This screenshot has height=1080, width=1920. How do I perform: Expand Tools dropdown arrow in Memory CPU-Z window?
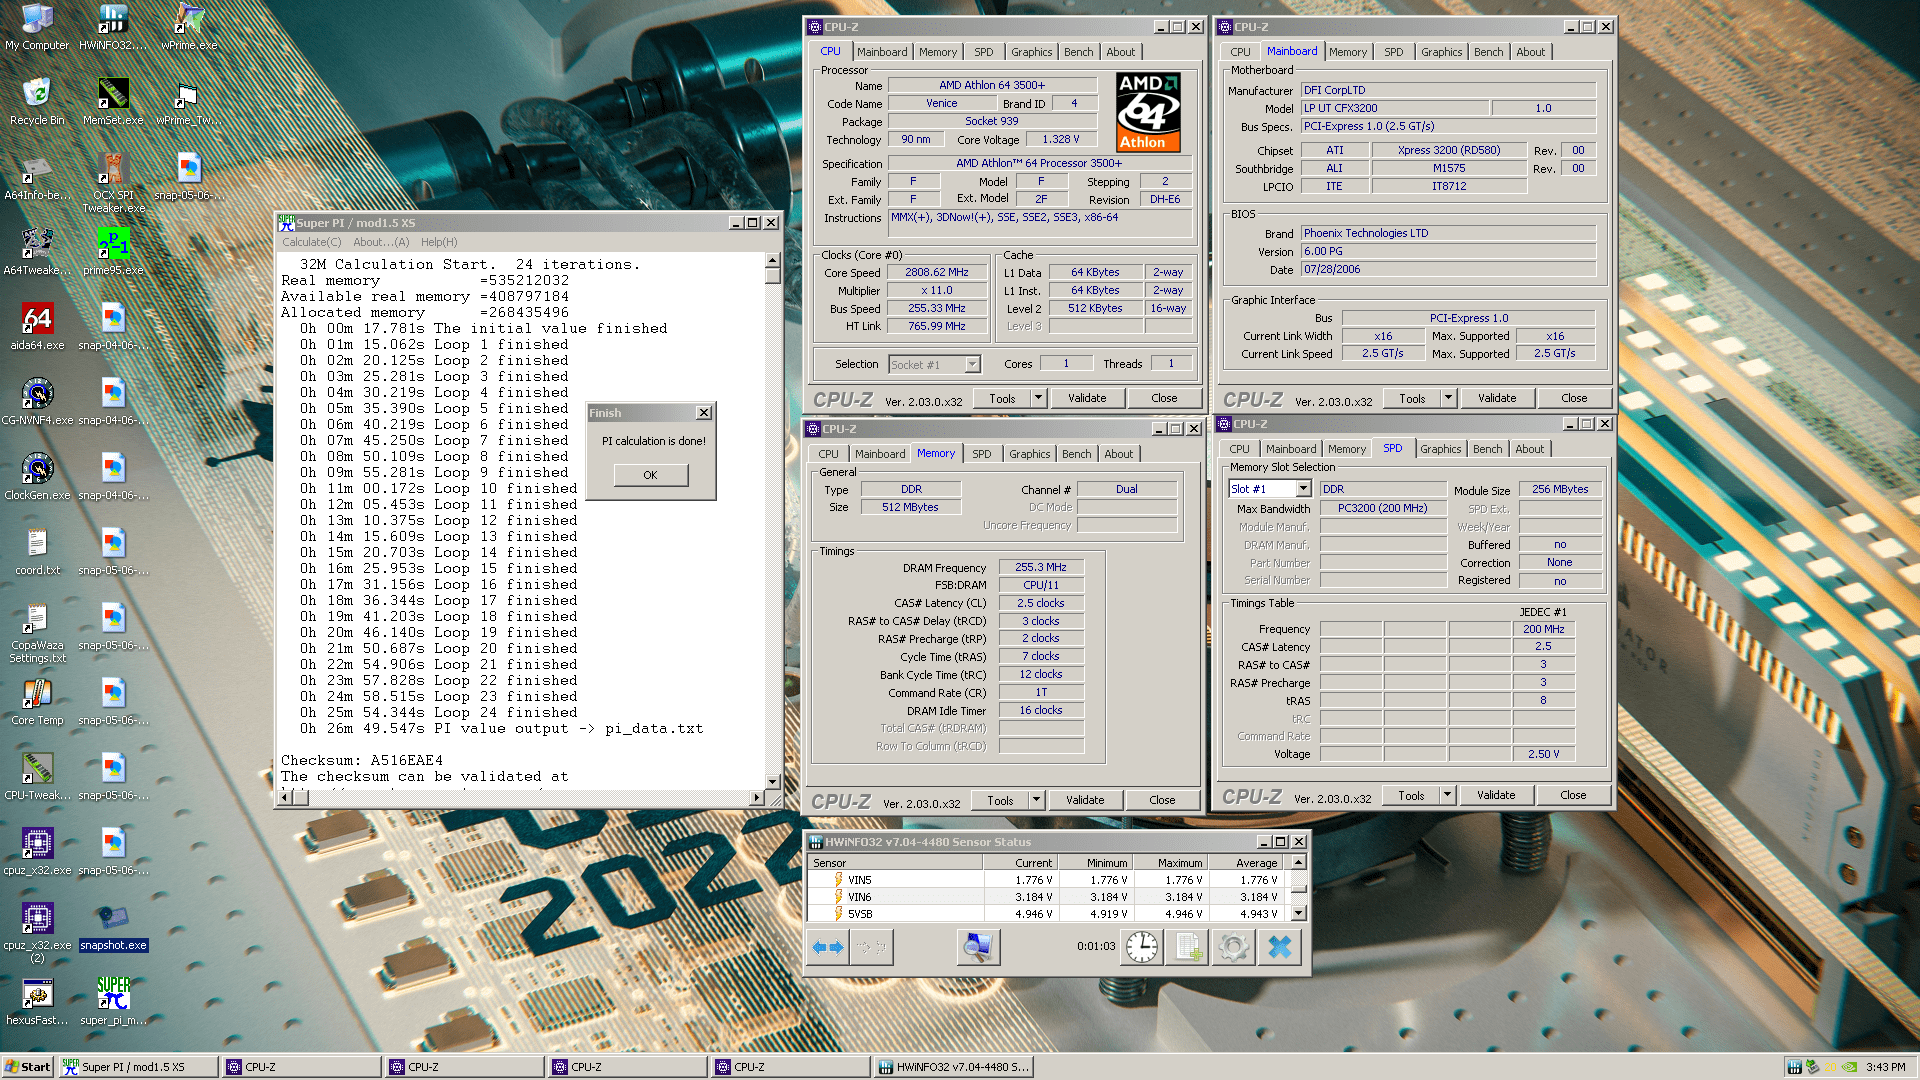pos(1036,800)
